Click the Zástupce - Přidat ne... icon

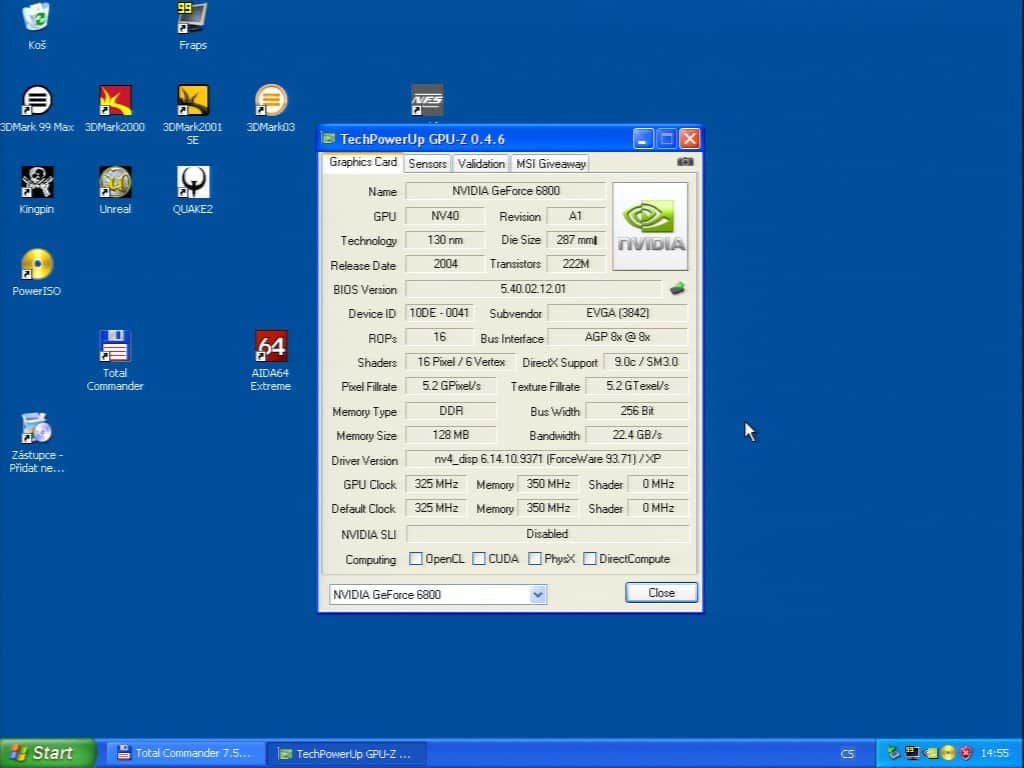click(37, 428)
